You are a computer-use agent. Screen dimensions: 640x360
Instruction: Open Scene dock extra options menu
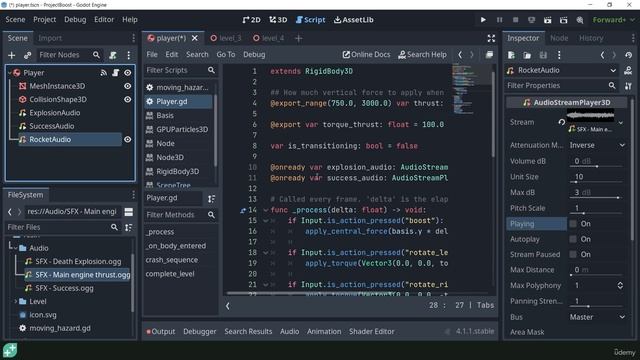[x=129, y=55]
